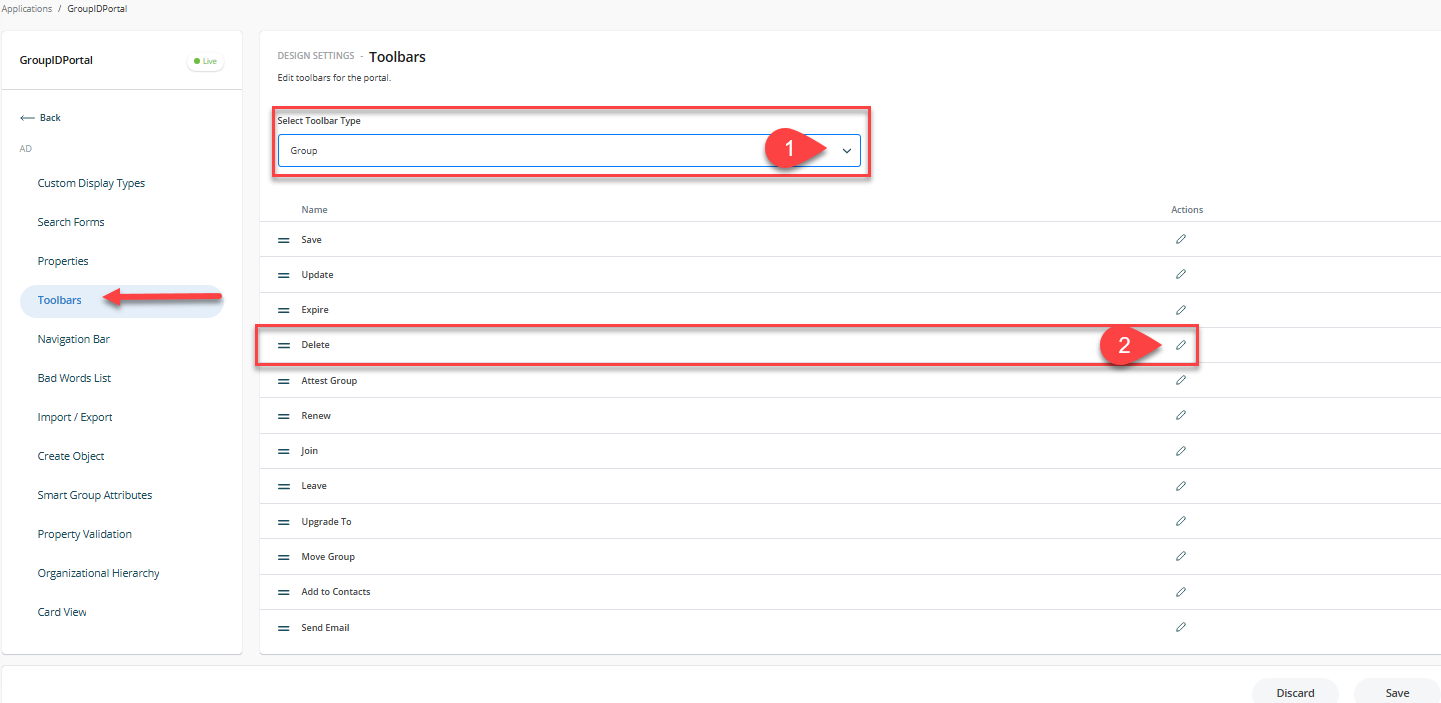Click the green Live status indicator
Viewport: 1441px width, 703px height.
pos(205,60)
